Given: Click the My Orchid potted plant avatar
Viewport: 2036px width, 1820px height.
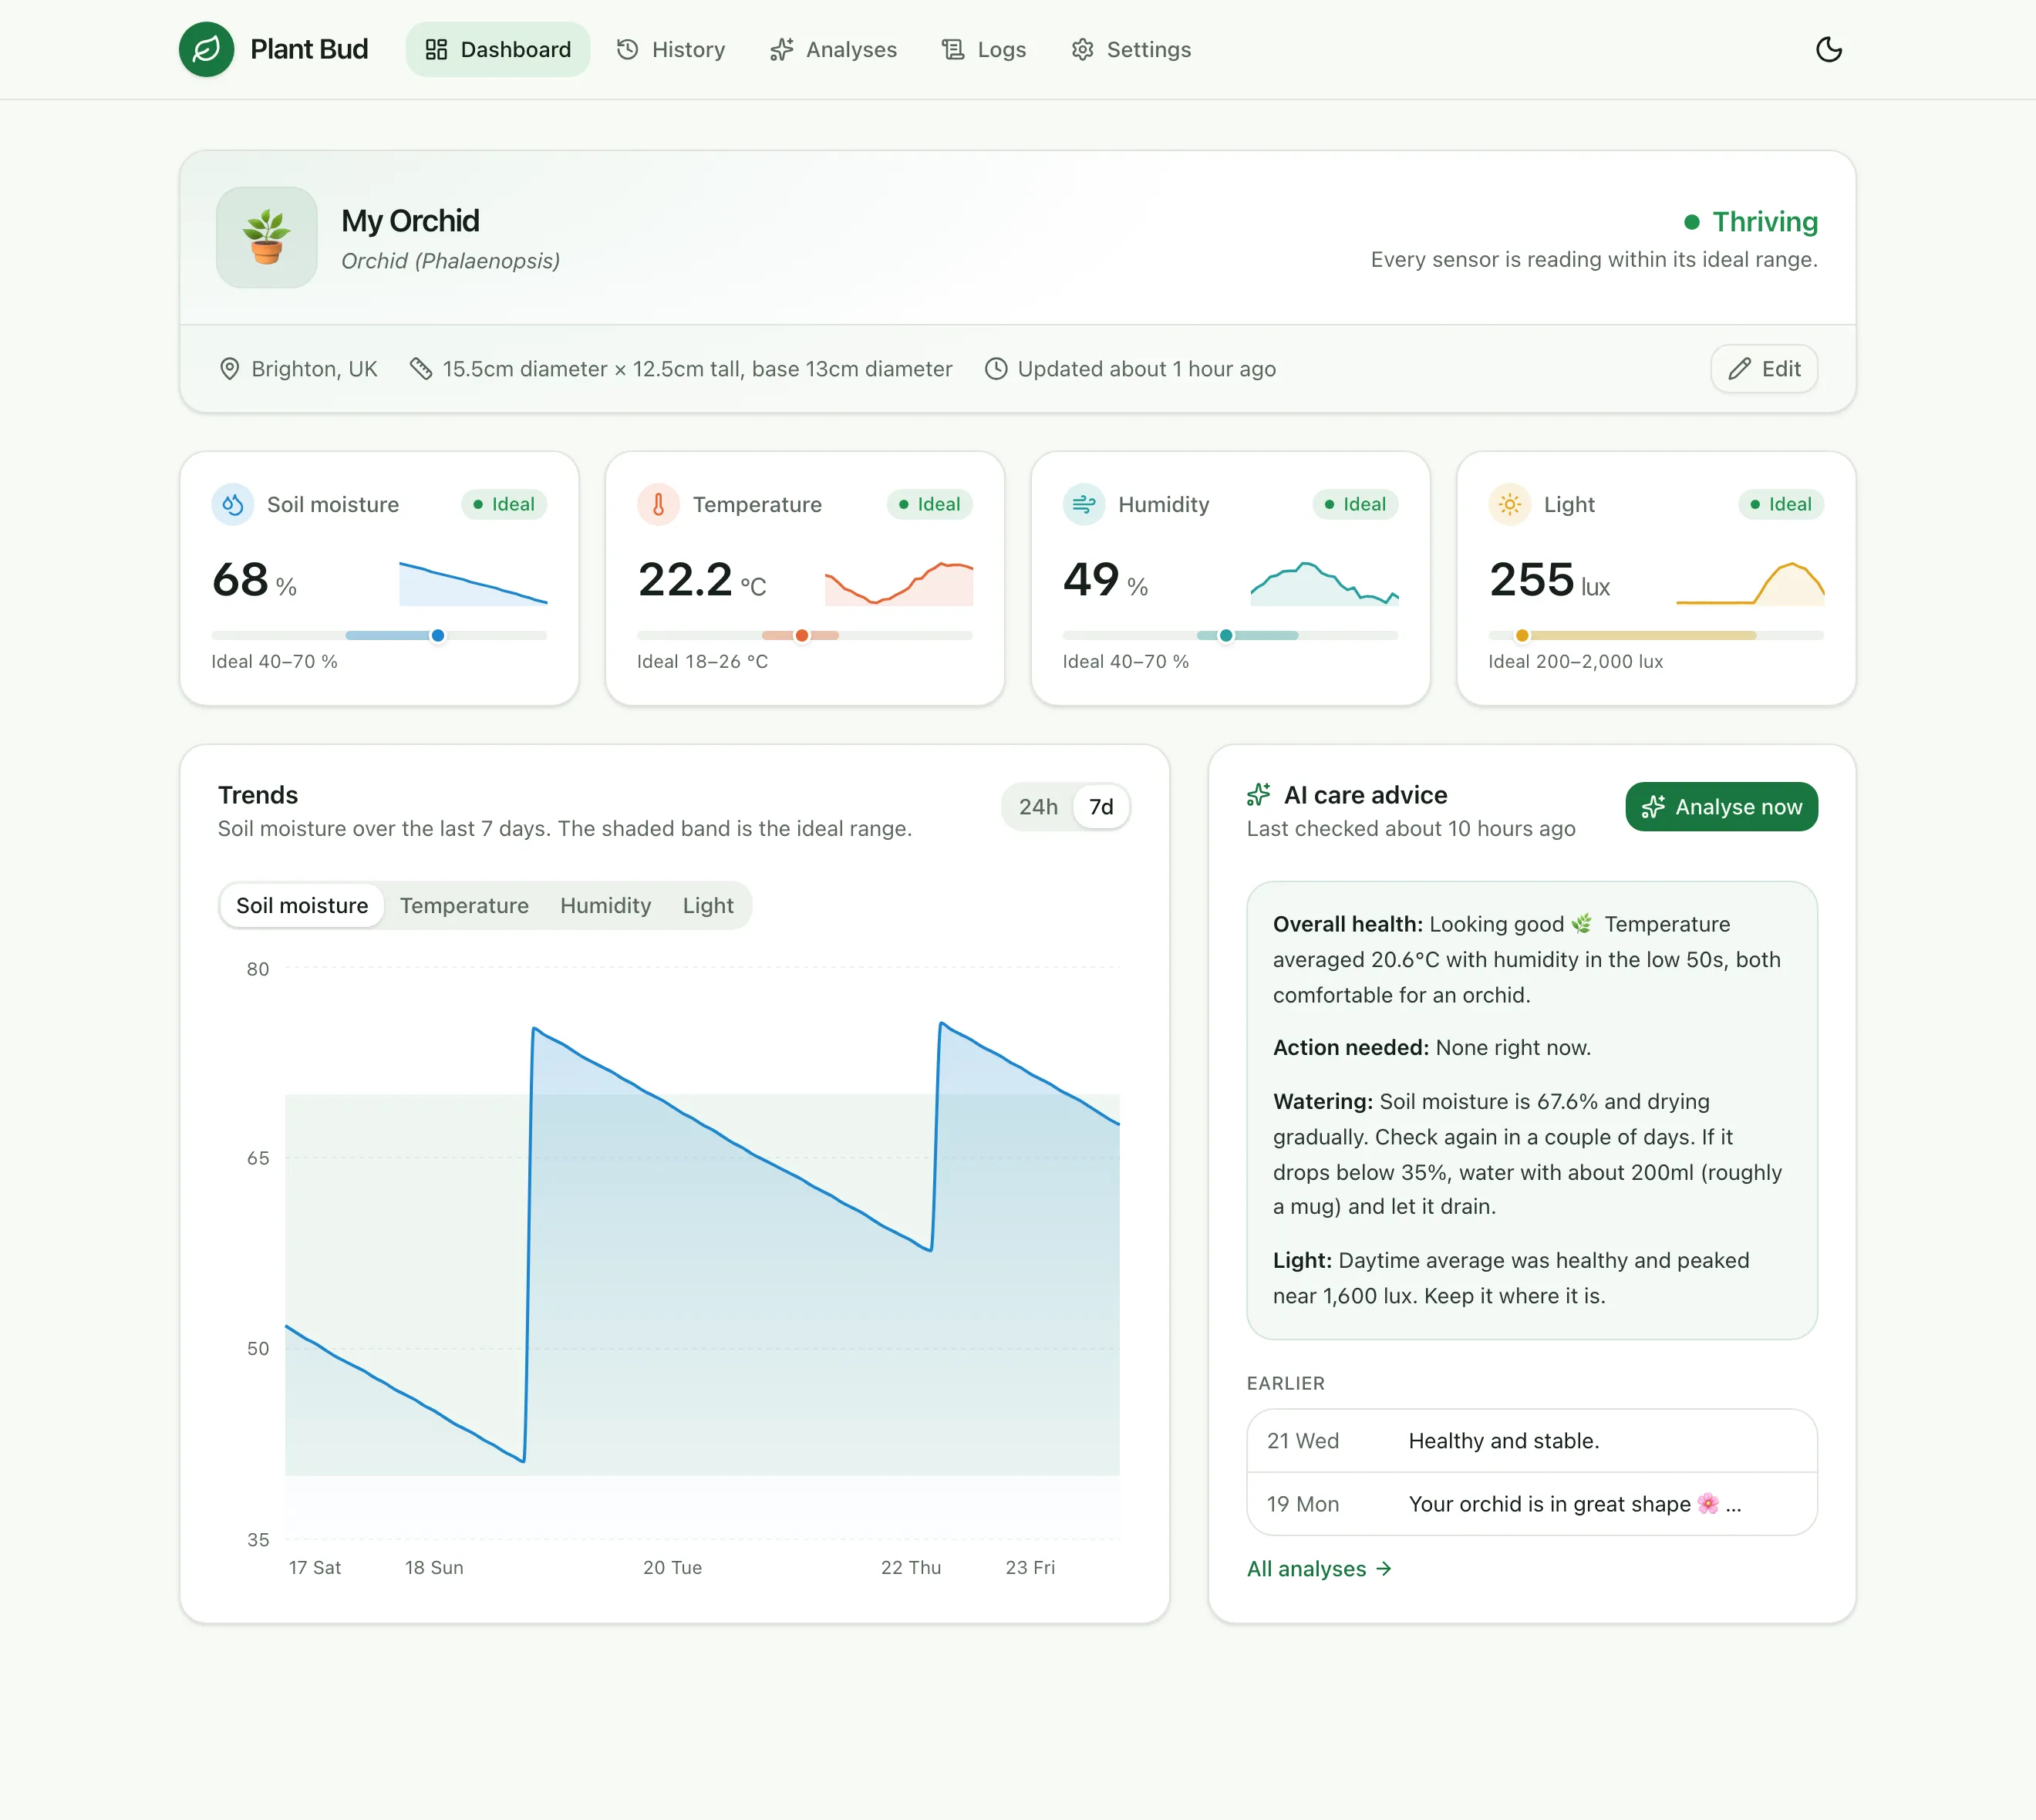Looking at the screenshot, I should 267,237.
